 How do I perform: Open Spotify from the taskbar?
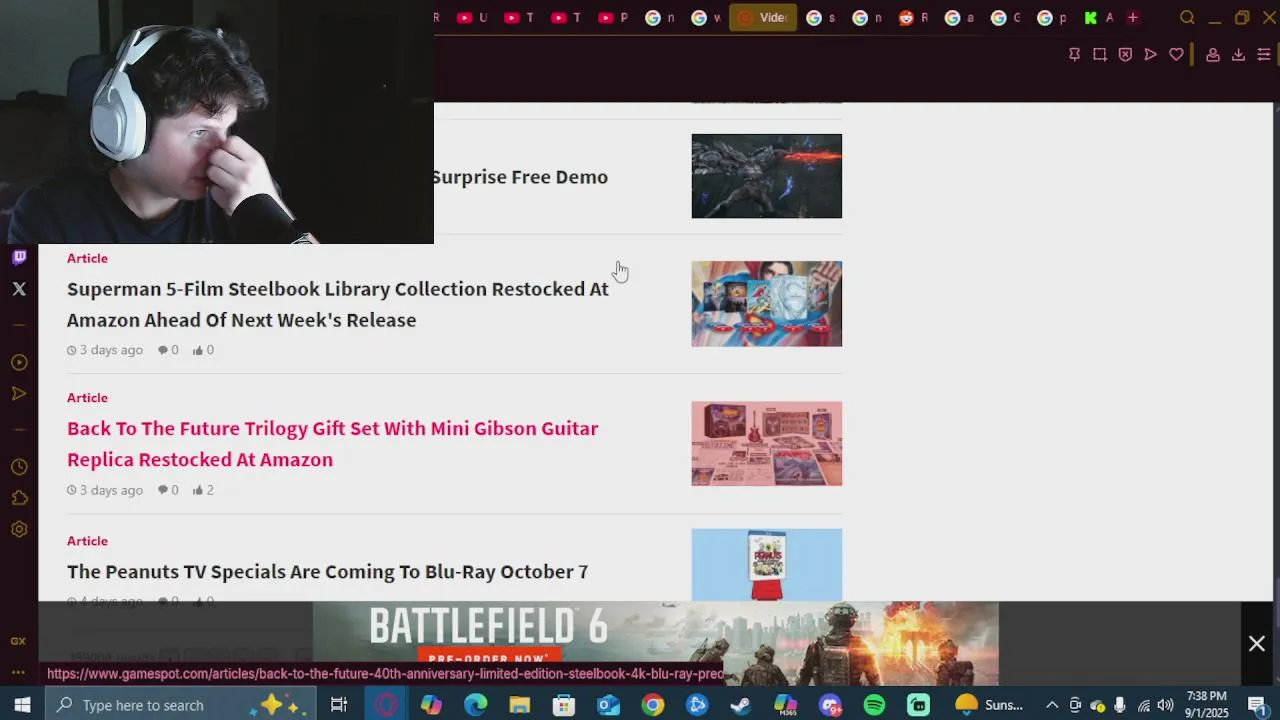(x=874, y=705)
